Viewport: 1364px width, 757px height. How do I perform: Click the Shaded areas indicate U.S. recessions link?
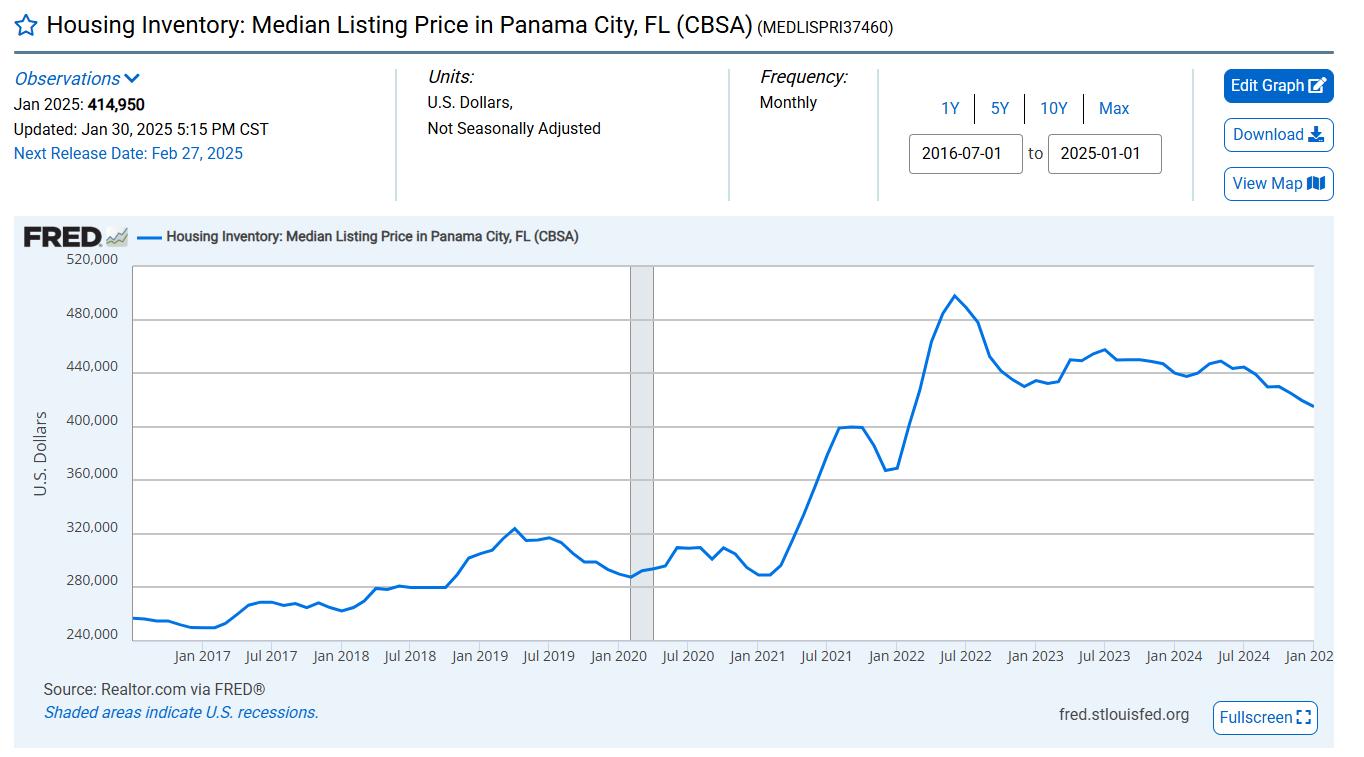coord(181,713)
